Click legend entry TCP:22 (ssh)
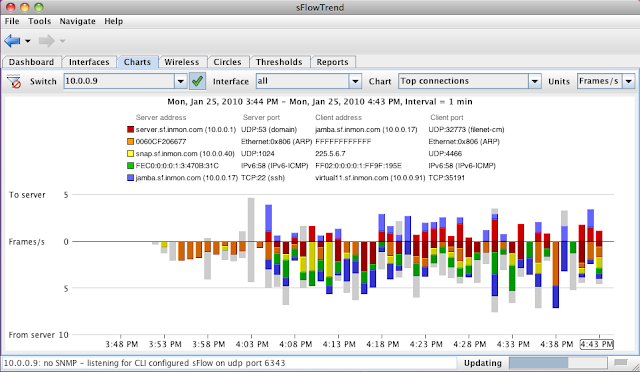Viewport: 640px width, 372px height. click(263, 178)
